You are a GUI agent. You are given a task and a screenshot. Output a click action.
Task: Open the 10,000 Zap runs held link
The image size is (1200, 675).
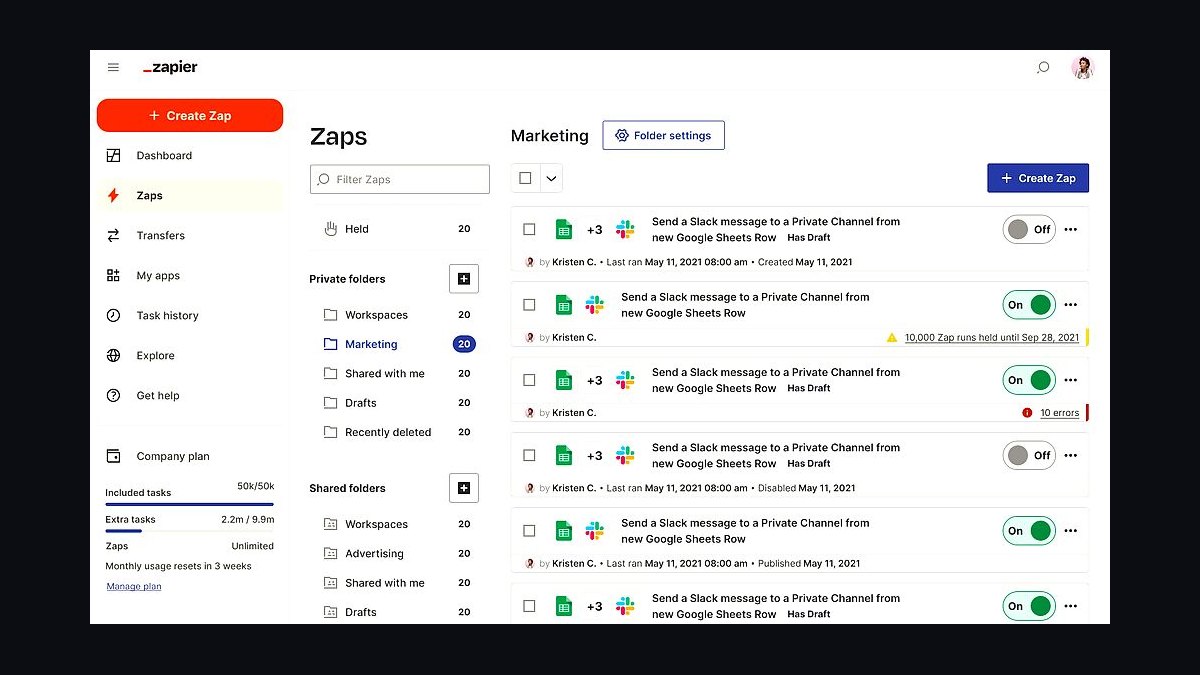point(992,337)
